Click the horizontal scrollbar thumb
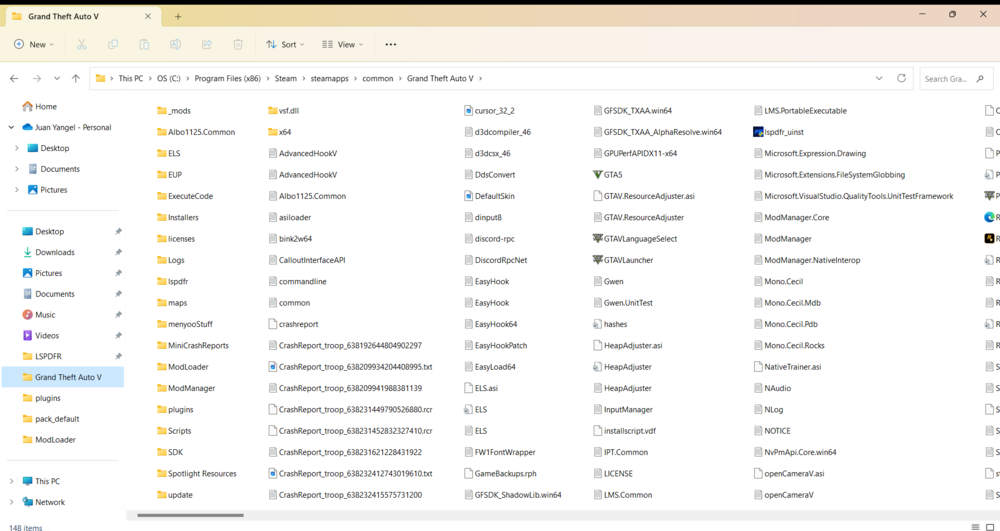The height and width of the screenshot is (531, 1000). (190, 515)
